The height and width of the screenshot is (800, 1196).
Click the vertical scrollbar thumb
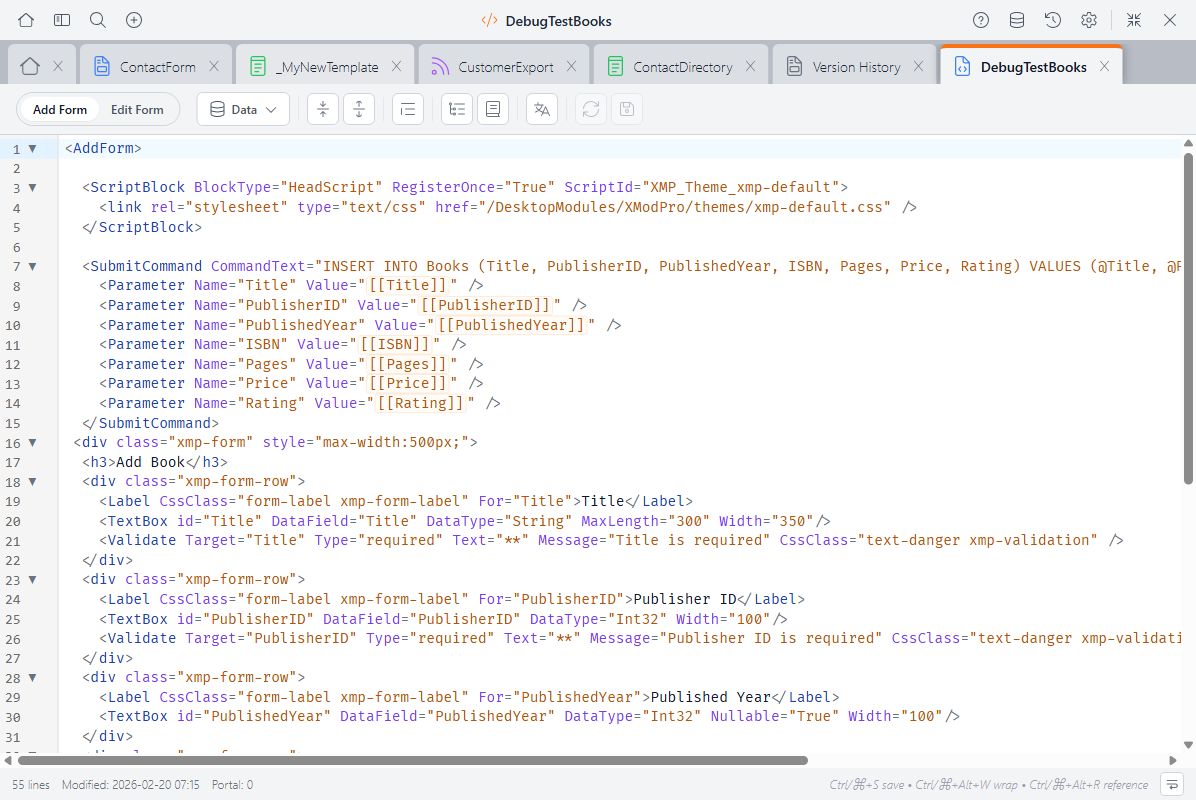click(1188, 317)
